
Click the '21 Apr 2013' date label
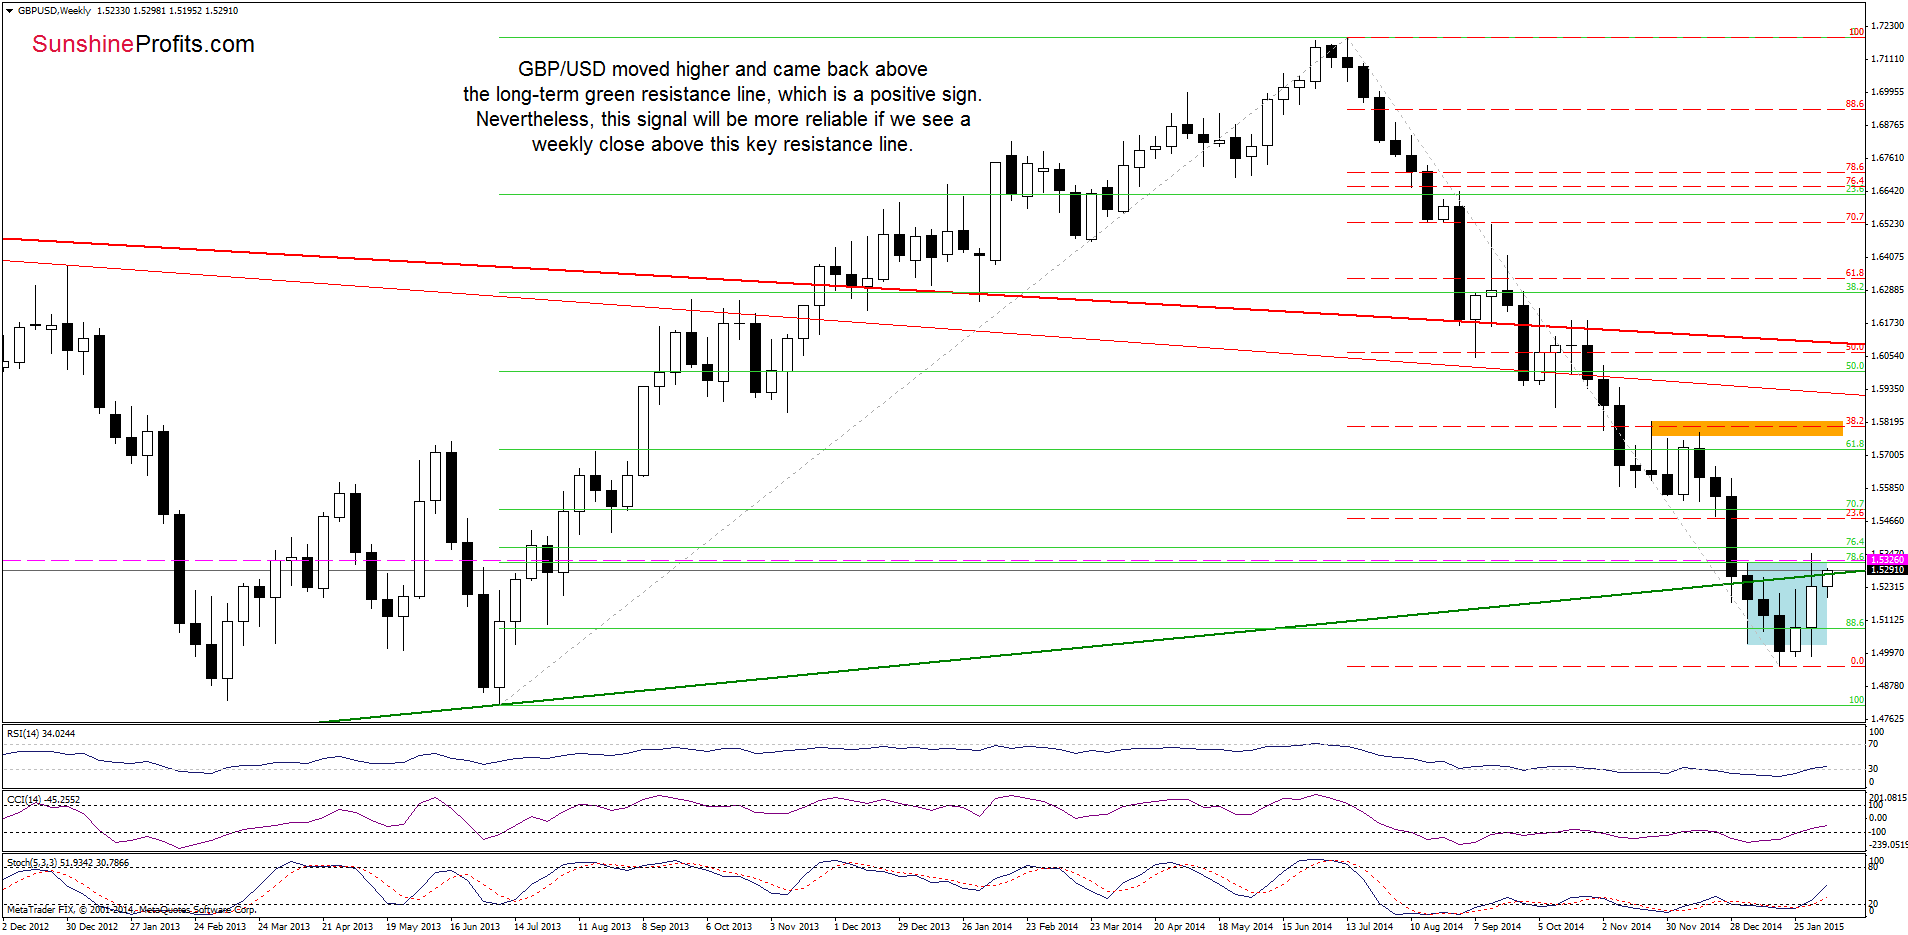click(347, 927)
